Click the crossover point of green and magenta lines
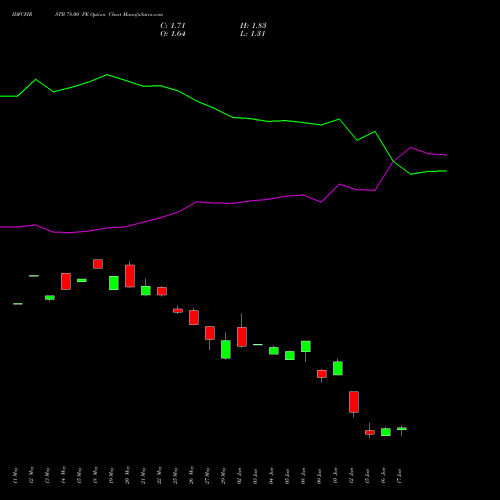 [x=393, y=161]
